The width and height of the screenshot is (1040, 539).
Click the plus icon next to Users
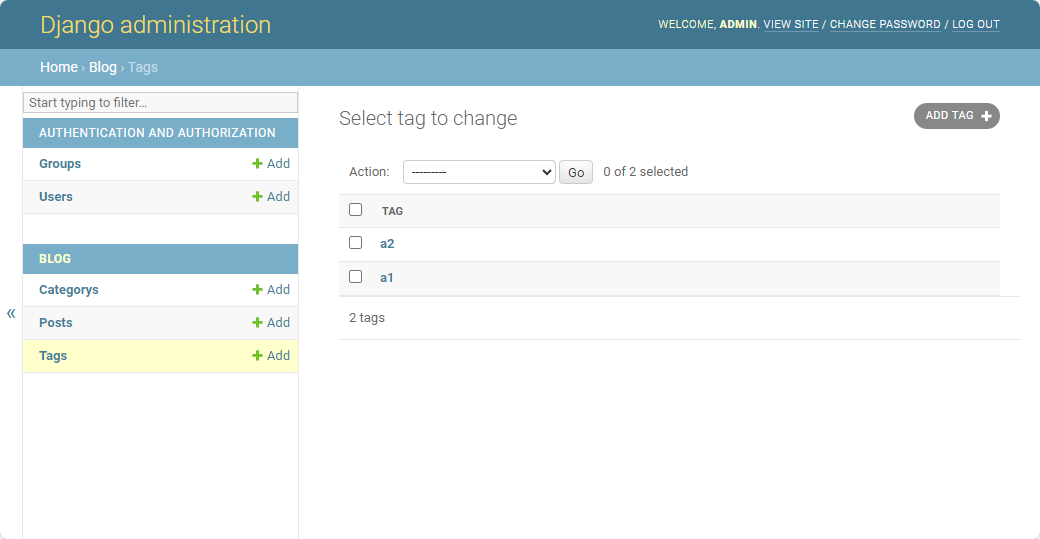[257, 196]
